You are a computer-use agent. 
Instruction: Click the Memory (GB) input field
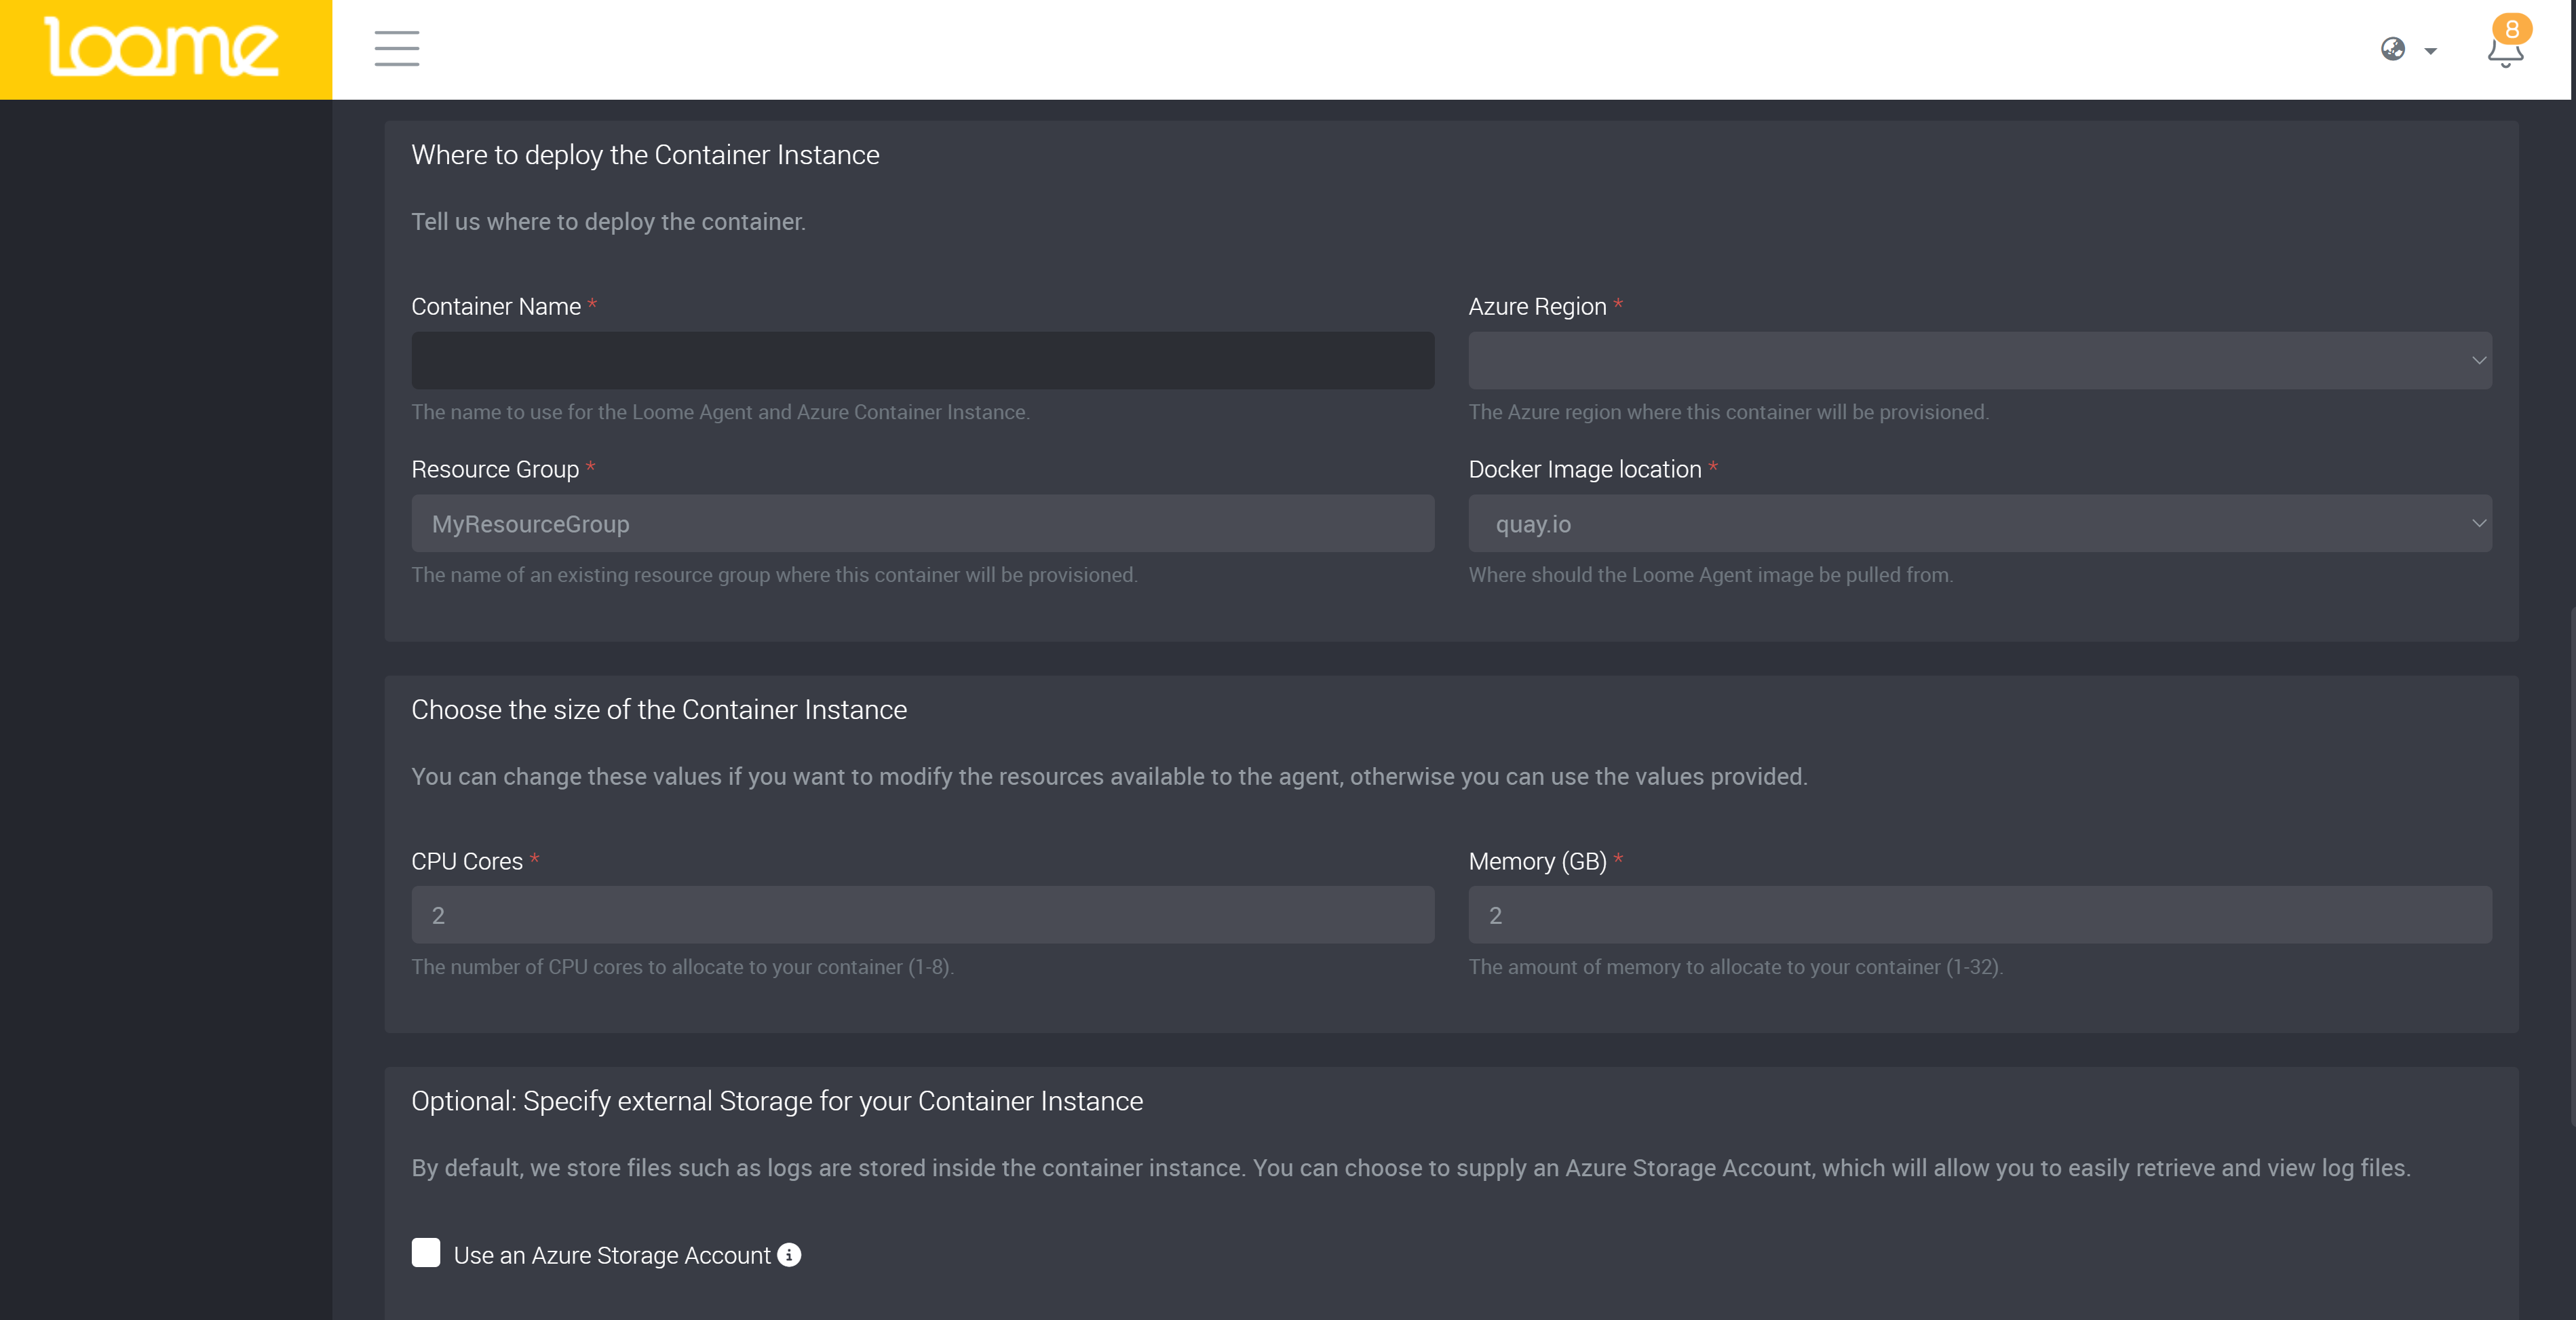(1980, 915)
